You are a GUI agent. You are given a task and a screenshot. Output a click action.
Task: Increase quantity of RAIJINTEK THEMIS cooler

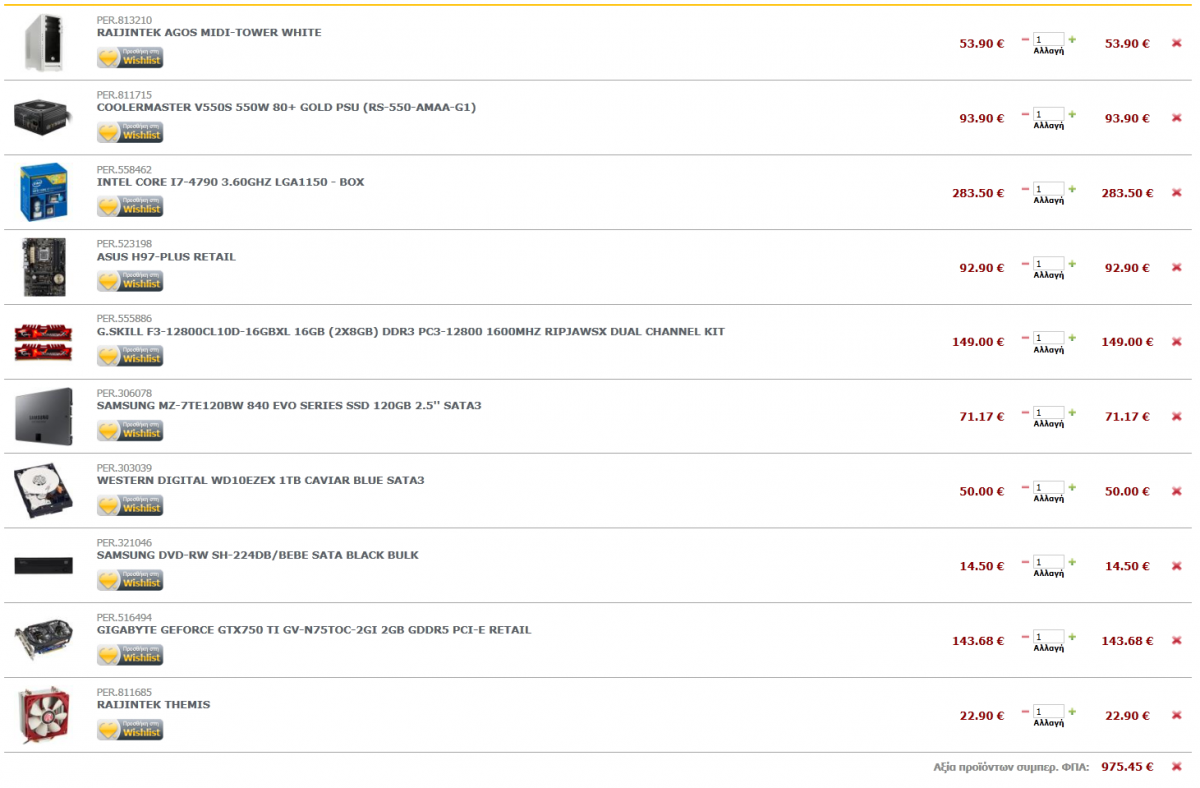tap(1072, 711)
